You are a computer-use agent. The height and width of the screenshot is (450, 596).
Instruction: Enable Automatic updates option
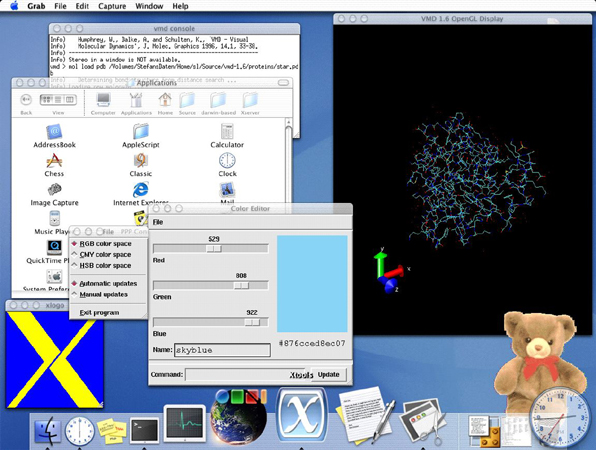108,284
